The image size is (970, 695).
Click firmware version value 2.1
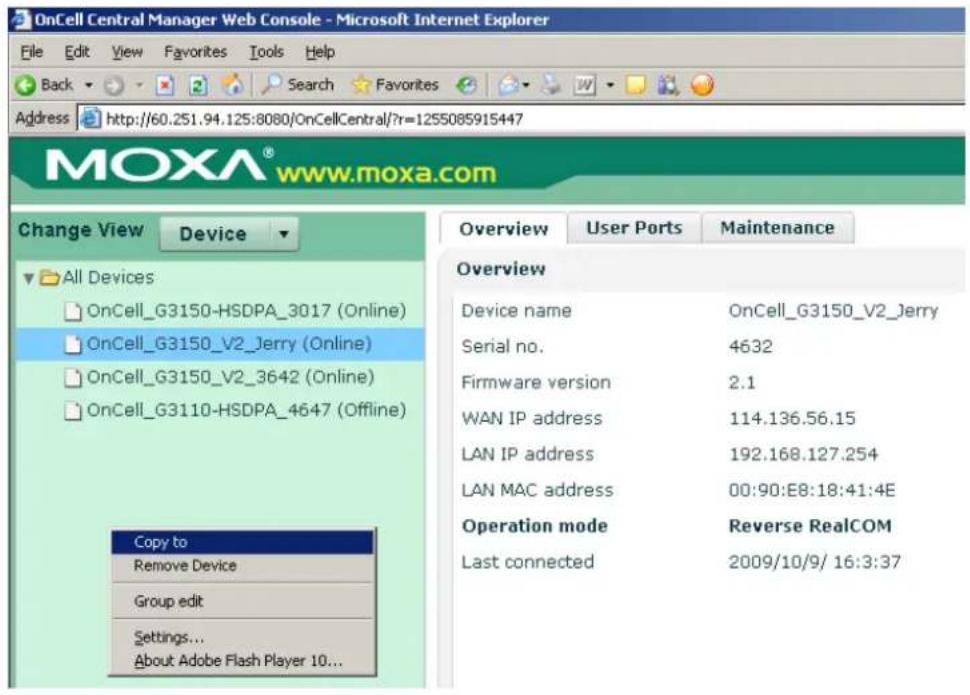click(x=742, y=382)
